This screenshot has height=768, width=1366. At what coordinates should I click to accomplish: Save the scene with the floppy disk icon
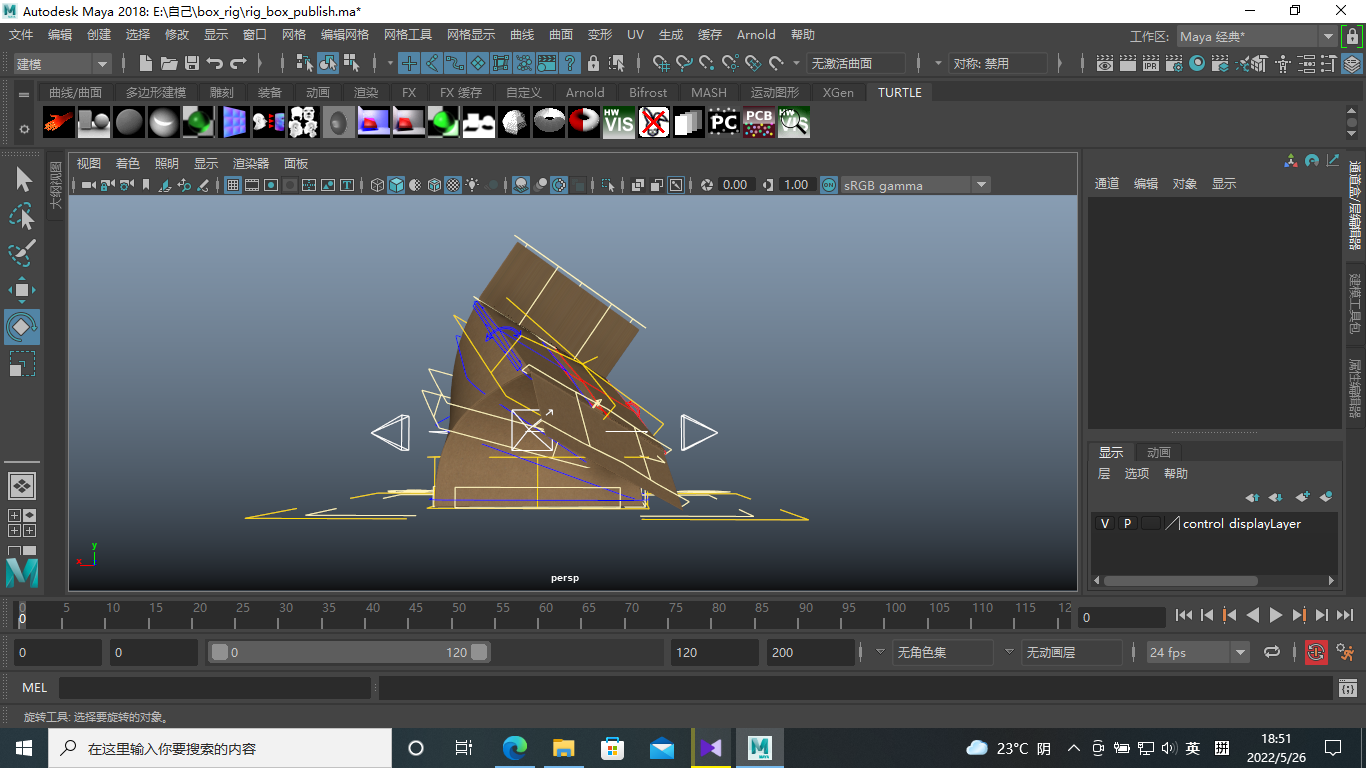pos(192,63)
